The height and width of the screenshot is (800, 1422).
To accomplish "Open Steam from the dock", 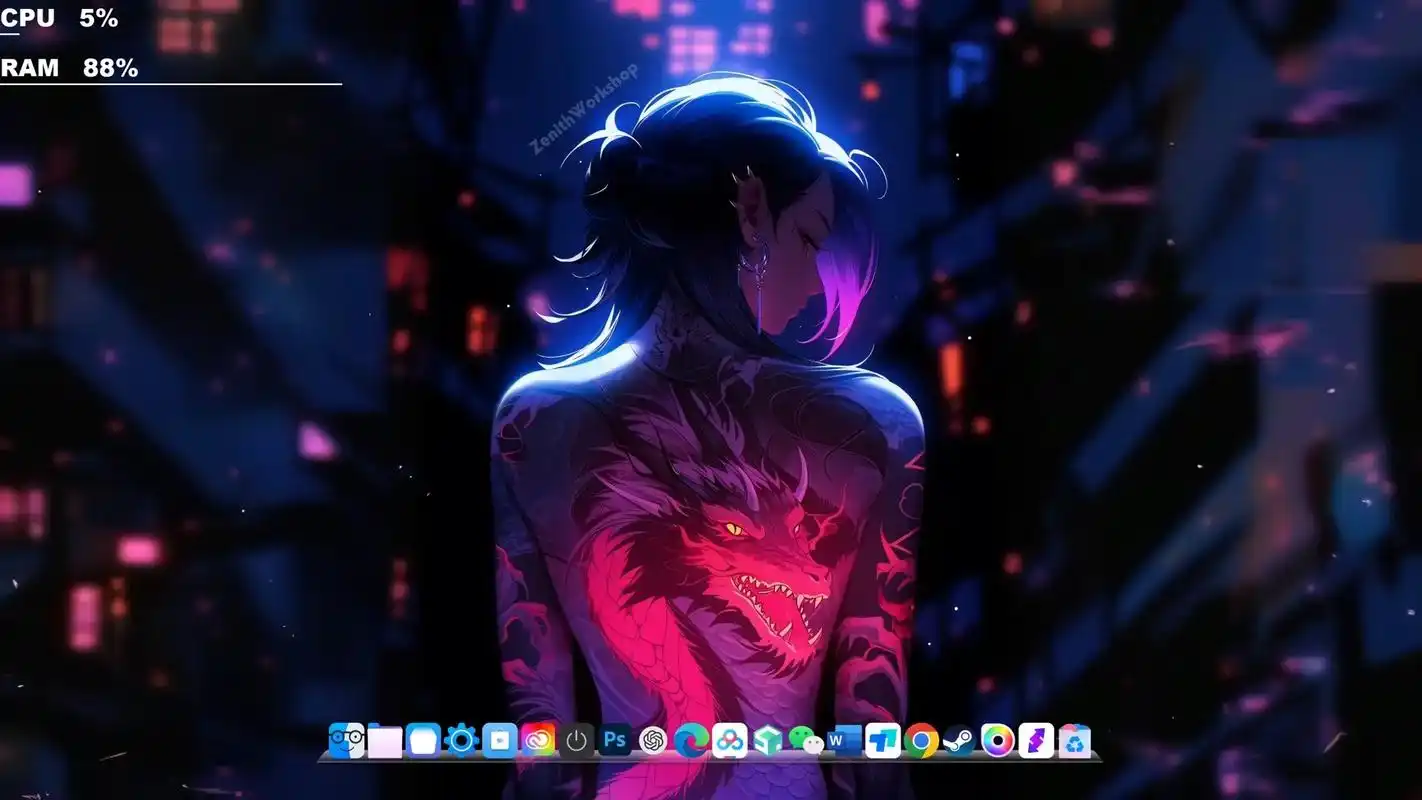I will 959,741.
